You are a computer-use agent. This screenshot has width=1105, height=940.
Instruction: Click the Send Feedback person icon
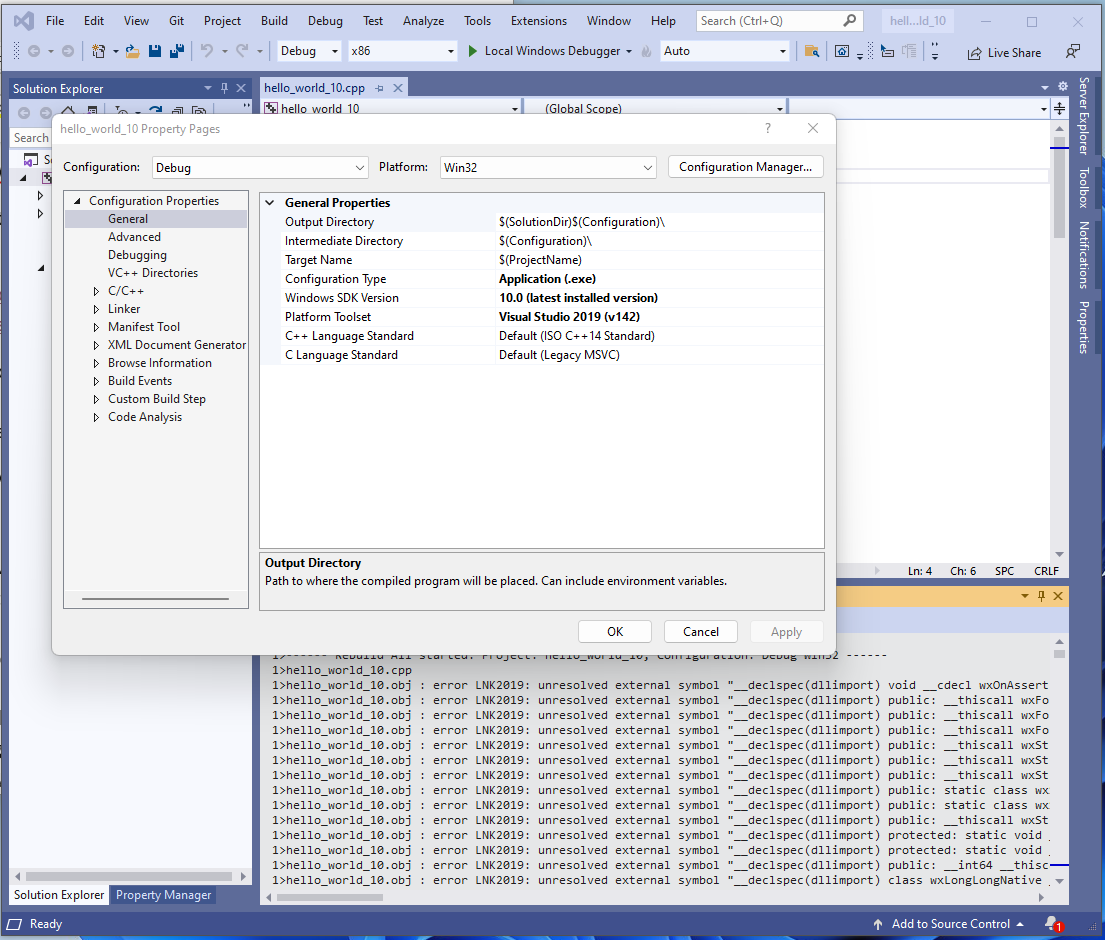point(1073,51)
